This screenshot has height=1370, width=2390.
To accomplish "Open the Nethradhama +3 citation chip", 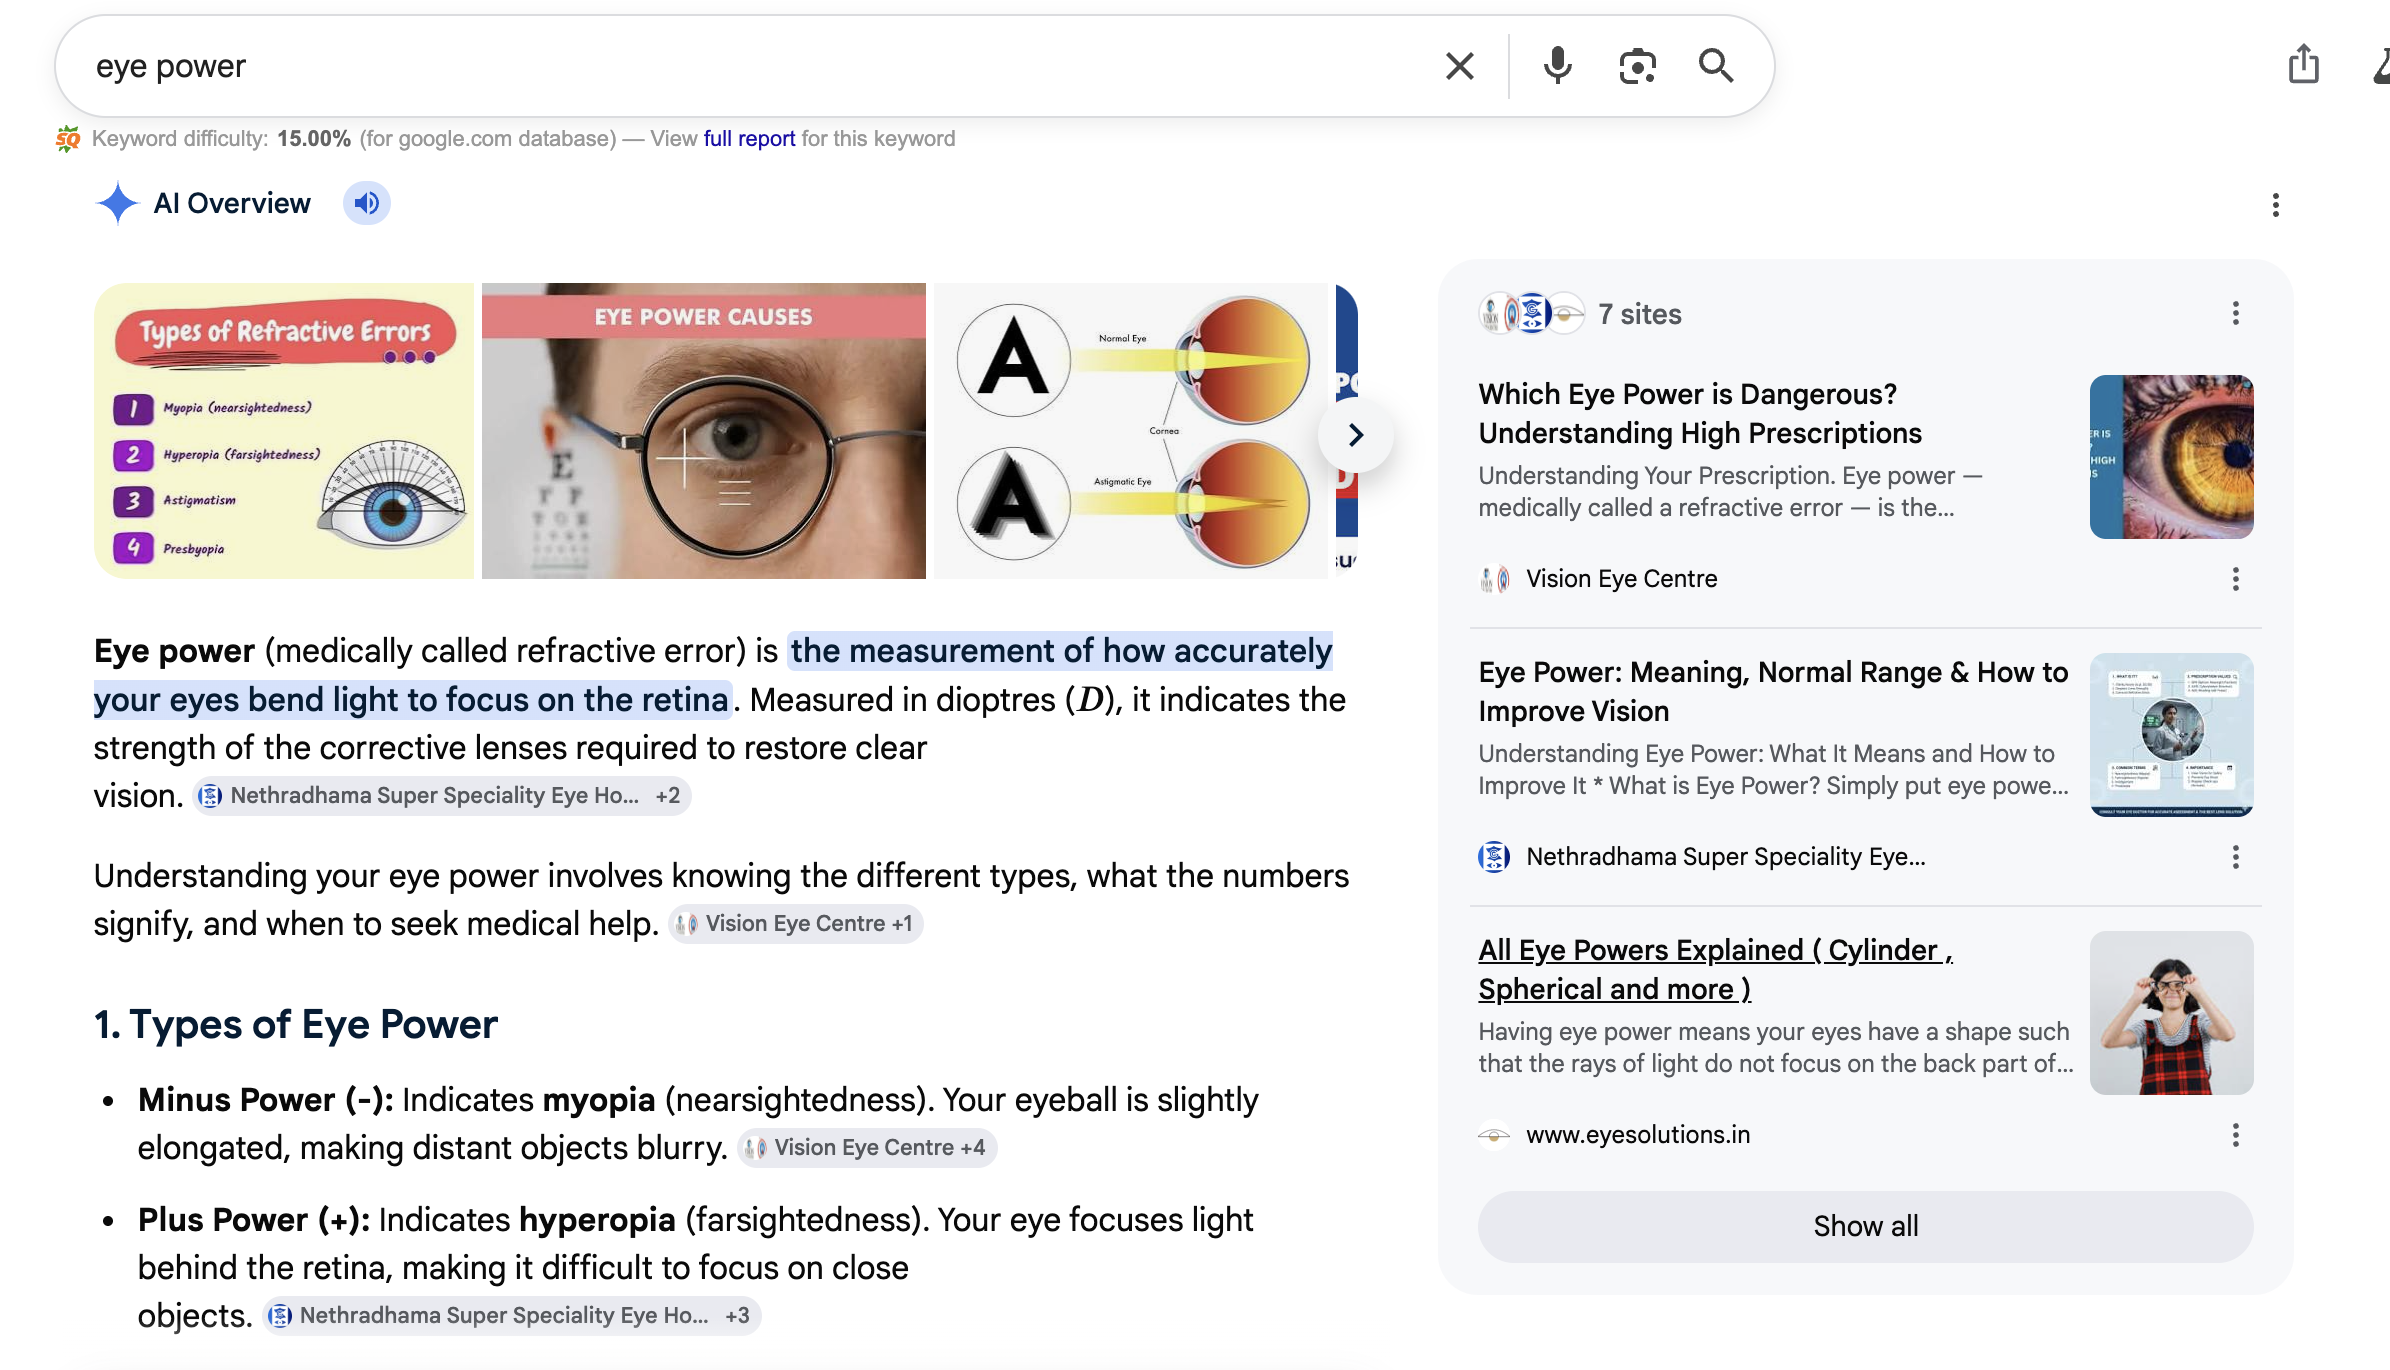I will (511, 1316).
